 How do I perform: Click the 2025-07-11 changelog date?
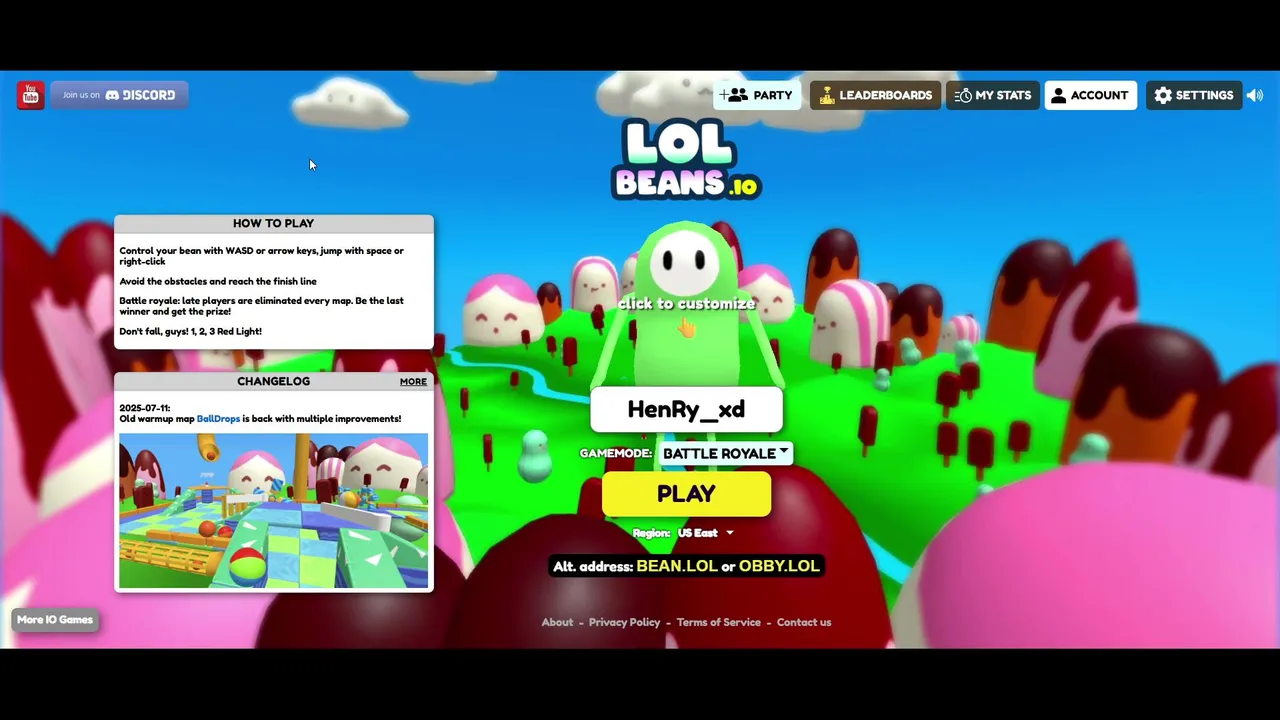145,408
